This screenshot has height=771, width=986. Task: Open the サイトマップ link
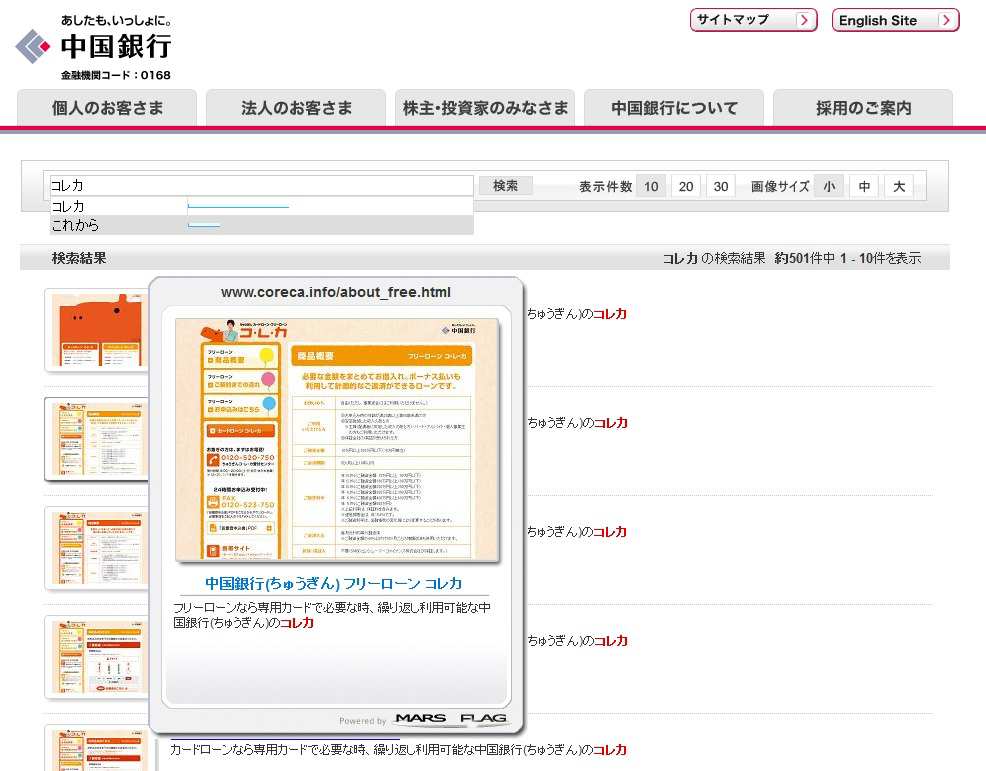tap(753, 20)
